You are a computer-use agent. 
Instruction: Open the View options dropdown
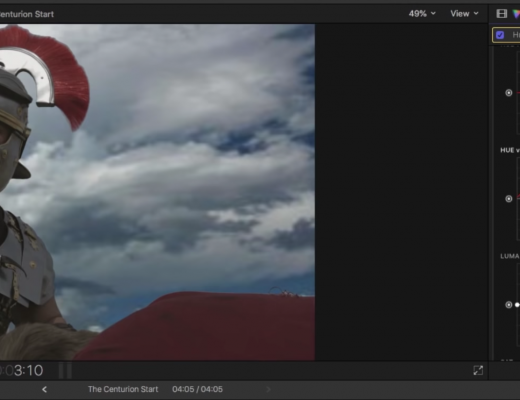464,14
